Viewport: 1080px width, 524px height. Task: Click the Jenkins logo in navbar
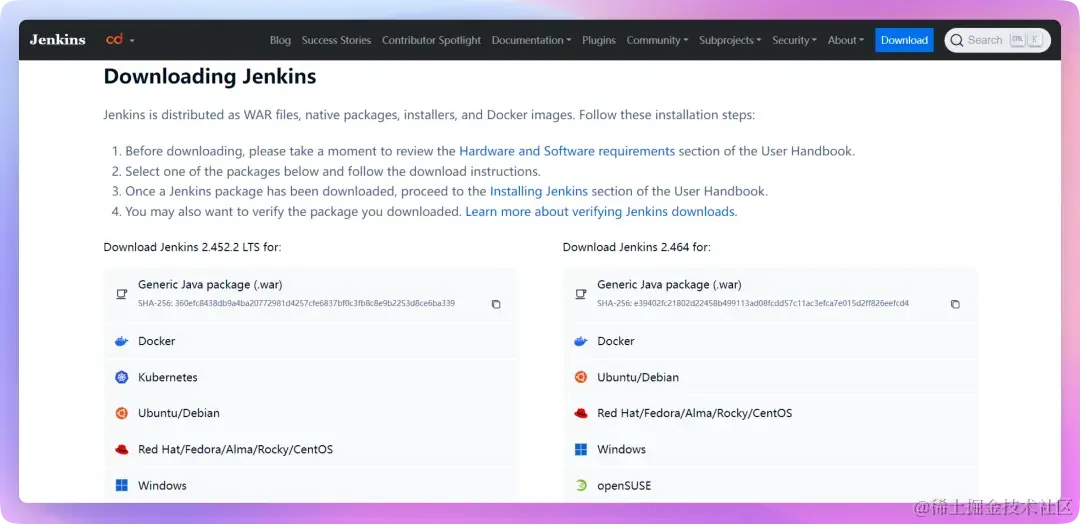[57, 40]
